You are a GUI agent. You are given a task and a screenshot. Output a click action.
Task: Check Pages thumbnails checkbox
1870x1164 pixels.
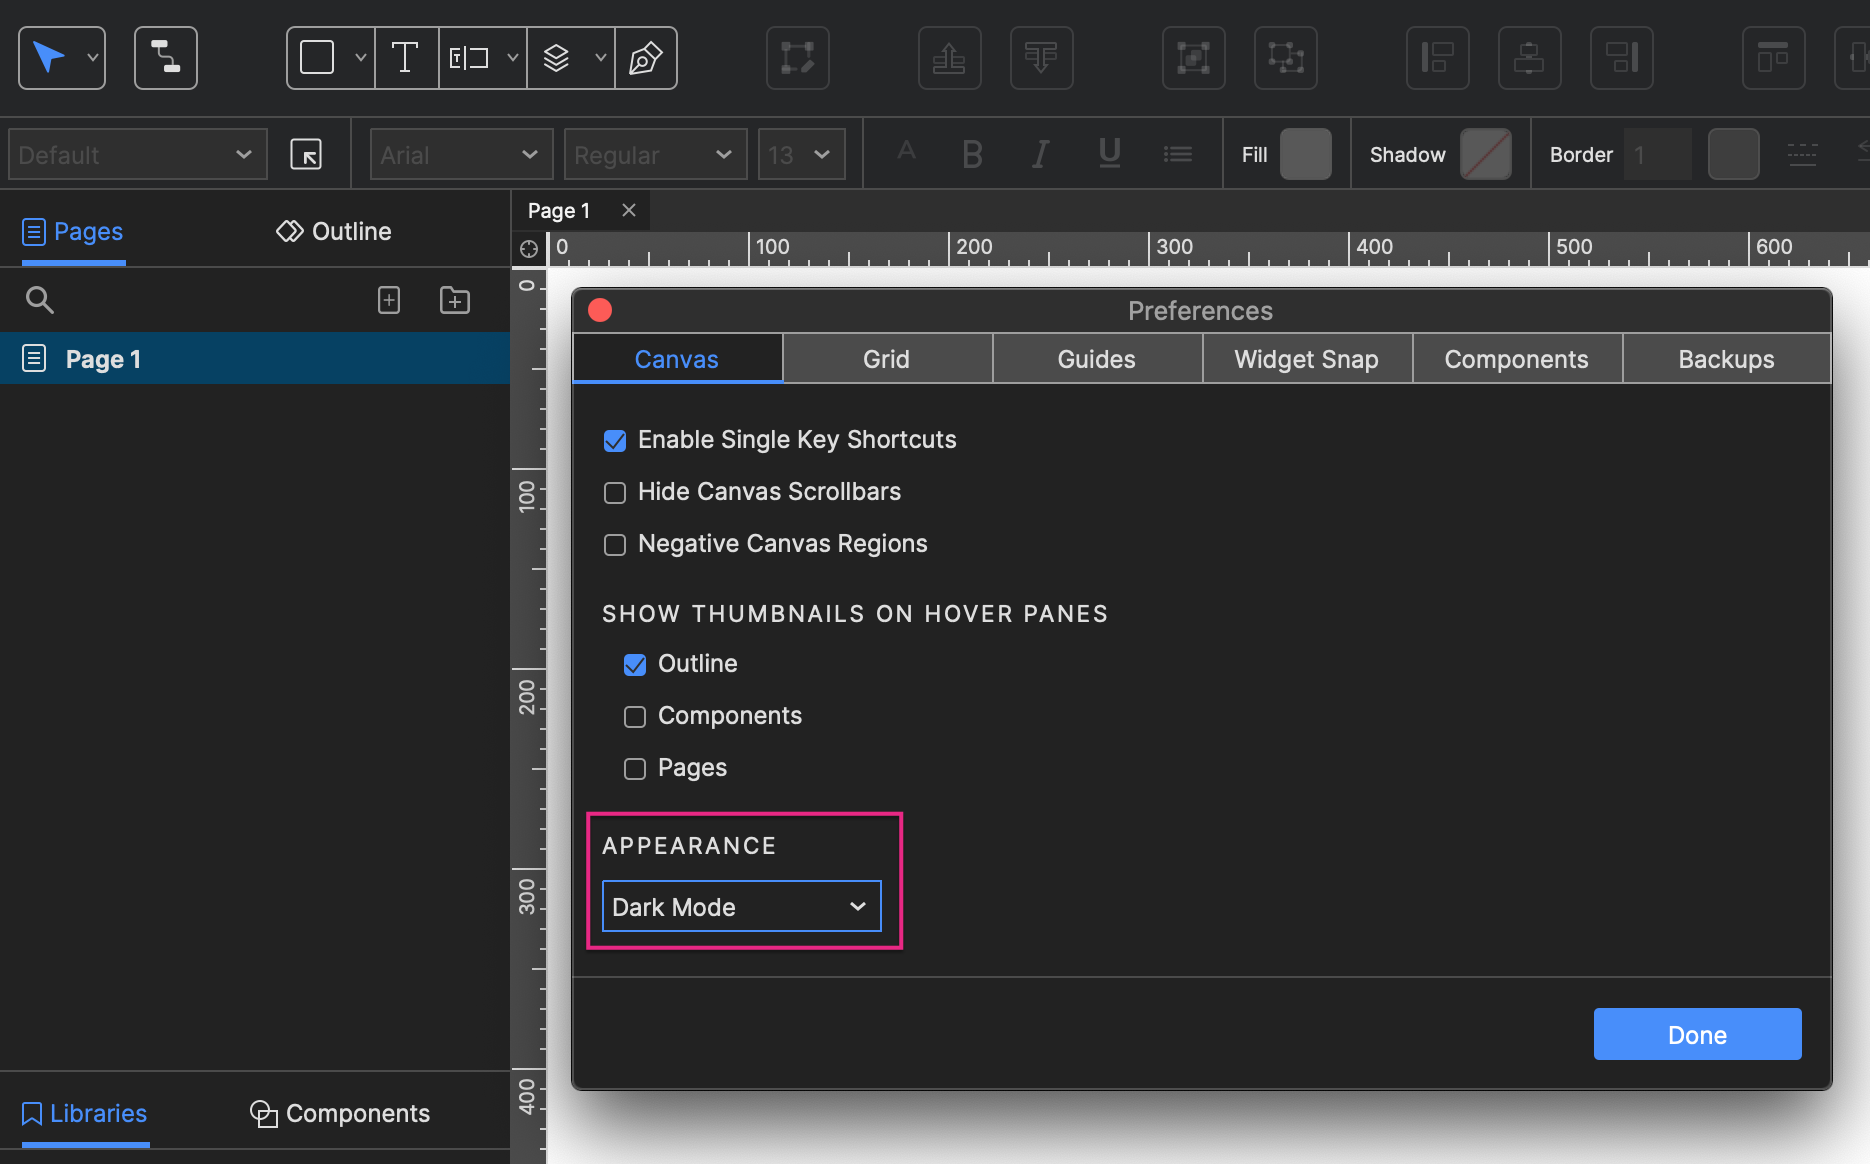coord(635,769)
